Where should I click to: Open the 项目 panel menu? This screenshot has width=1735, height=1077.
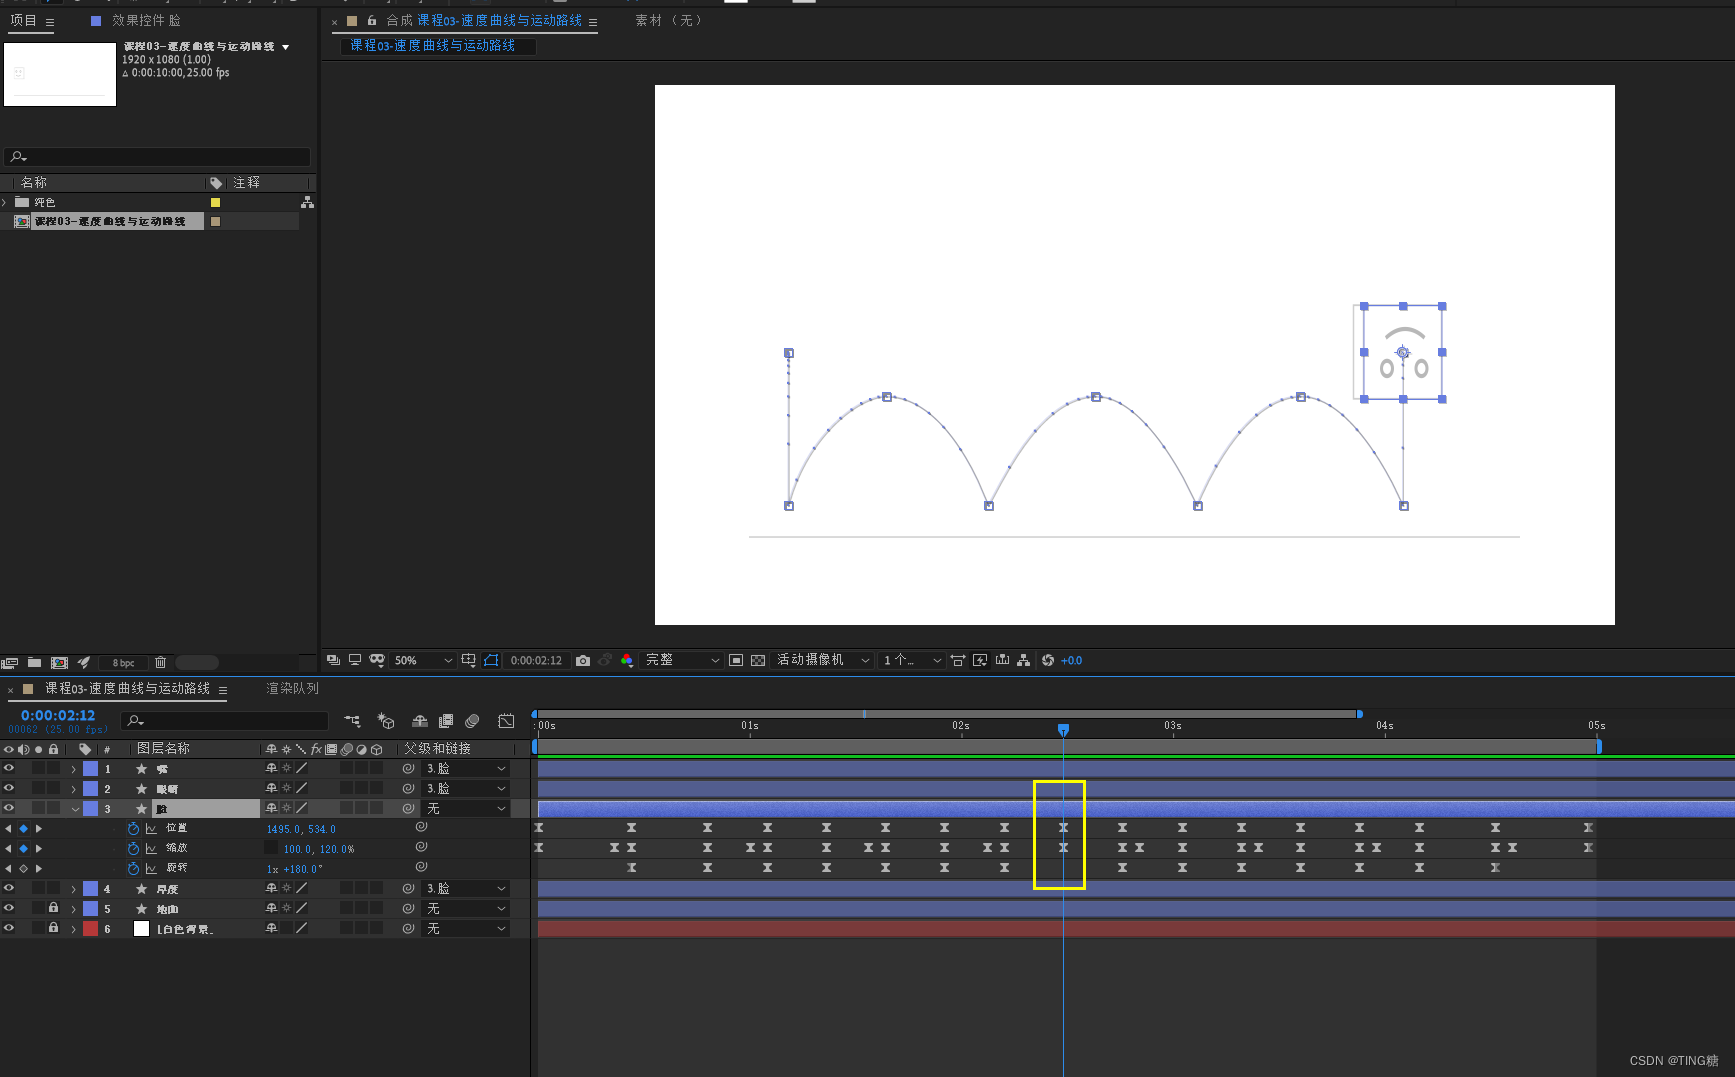pos(50,21)
